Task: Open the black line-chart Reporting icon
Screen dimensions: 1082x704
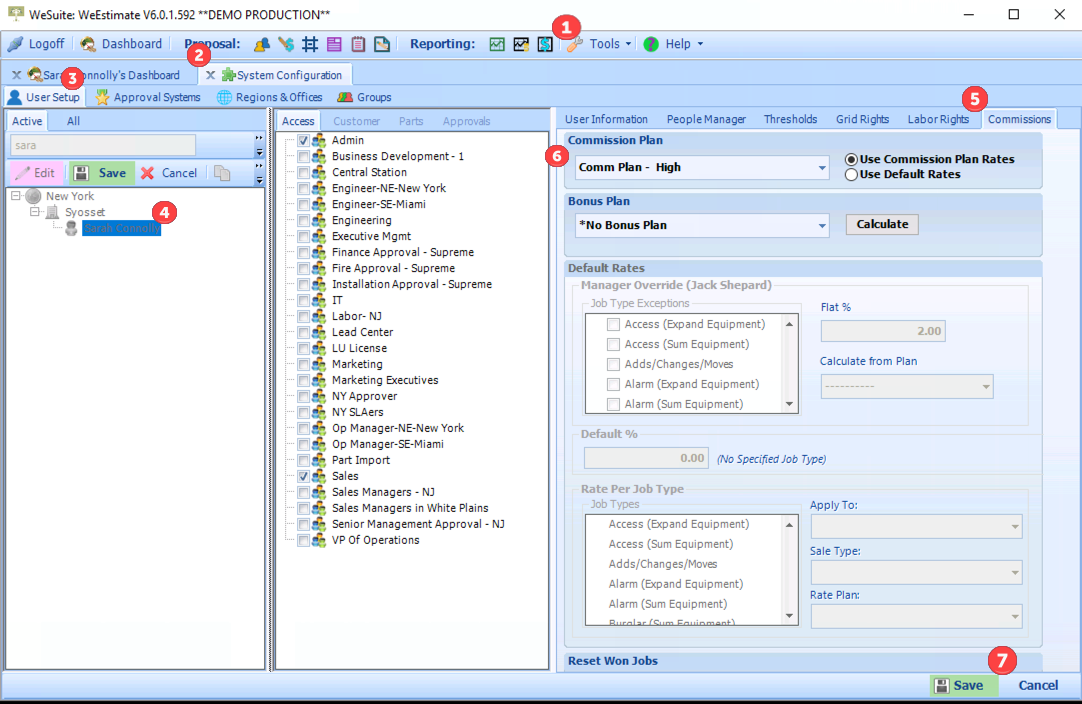Action: tap(521, 44)
